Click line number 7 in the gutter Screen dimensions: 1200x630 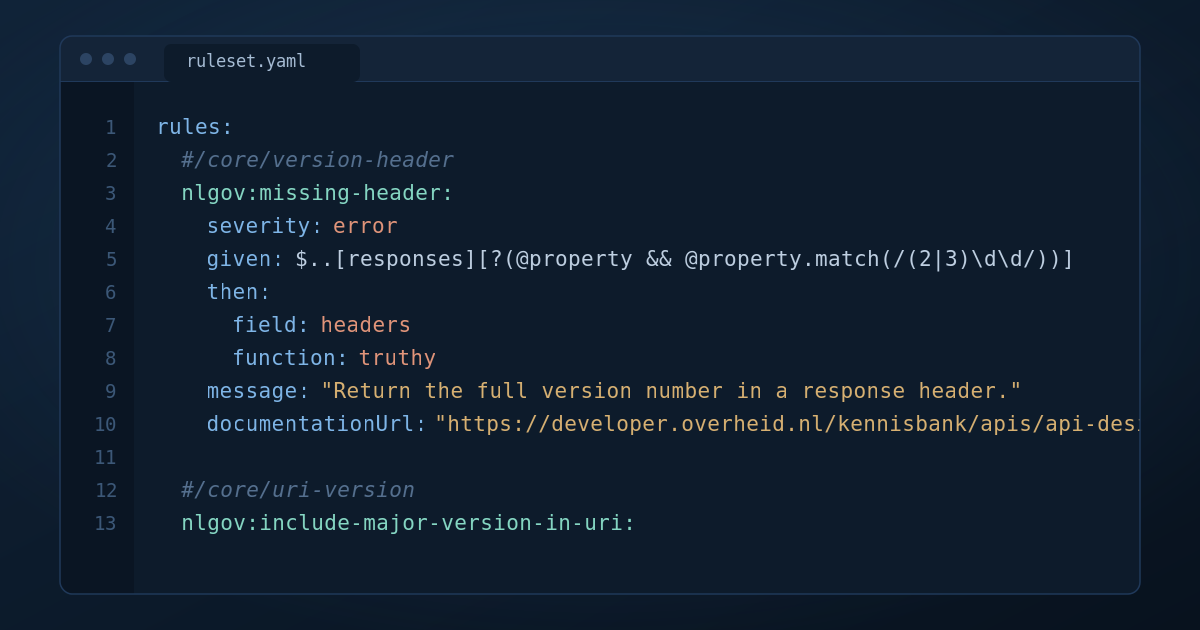point(111,325)
